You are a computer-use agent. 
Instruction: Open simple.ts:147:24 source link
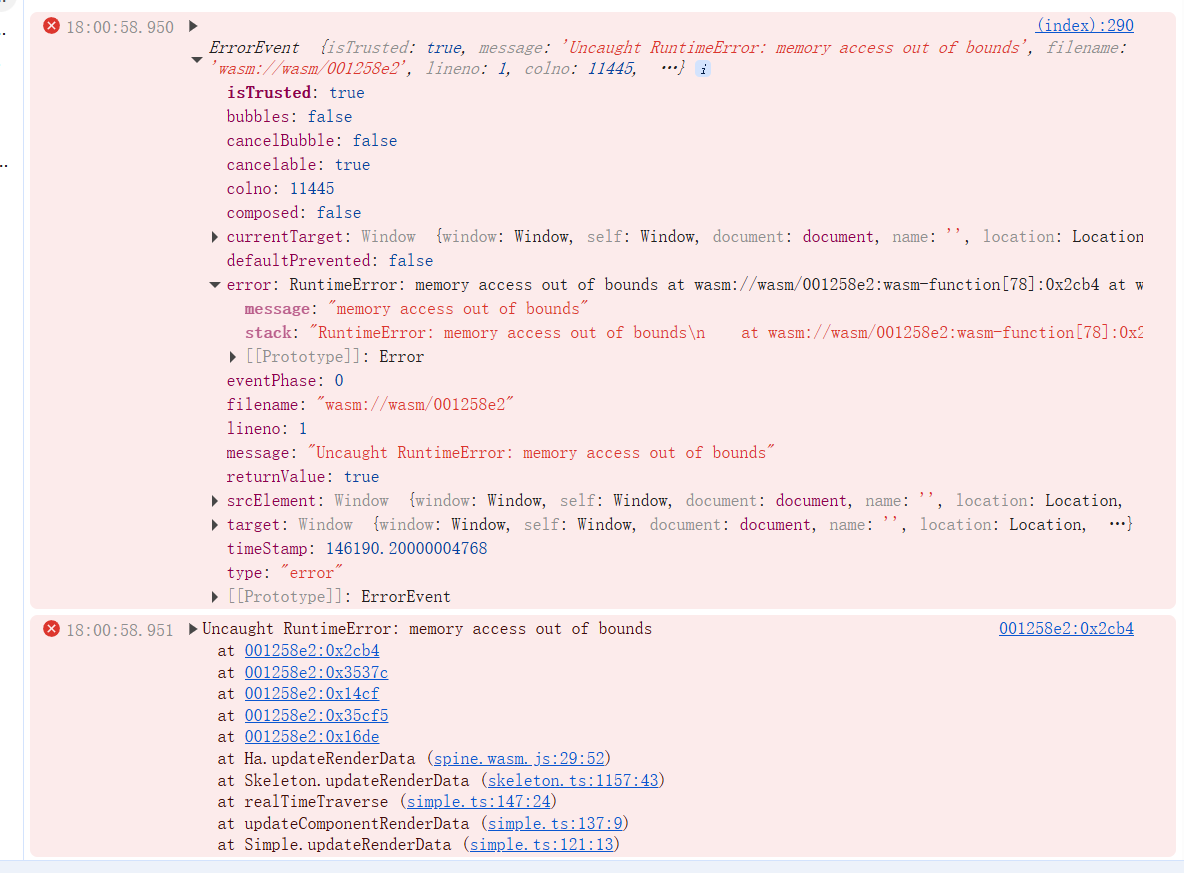coord(479,802)
